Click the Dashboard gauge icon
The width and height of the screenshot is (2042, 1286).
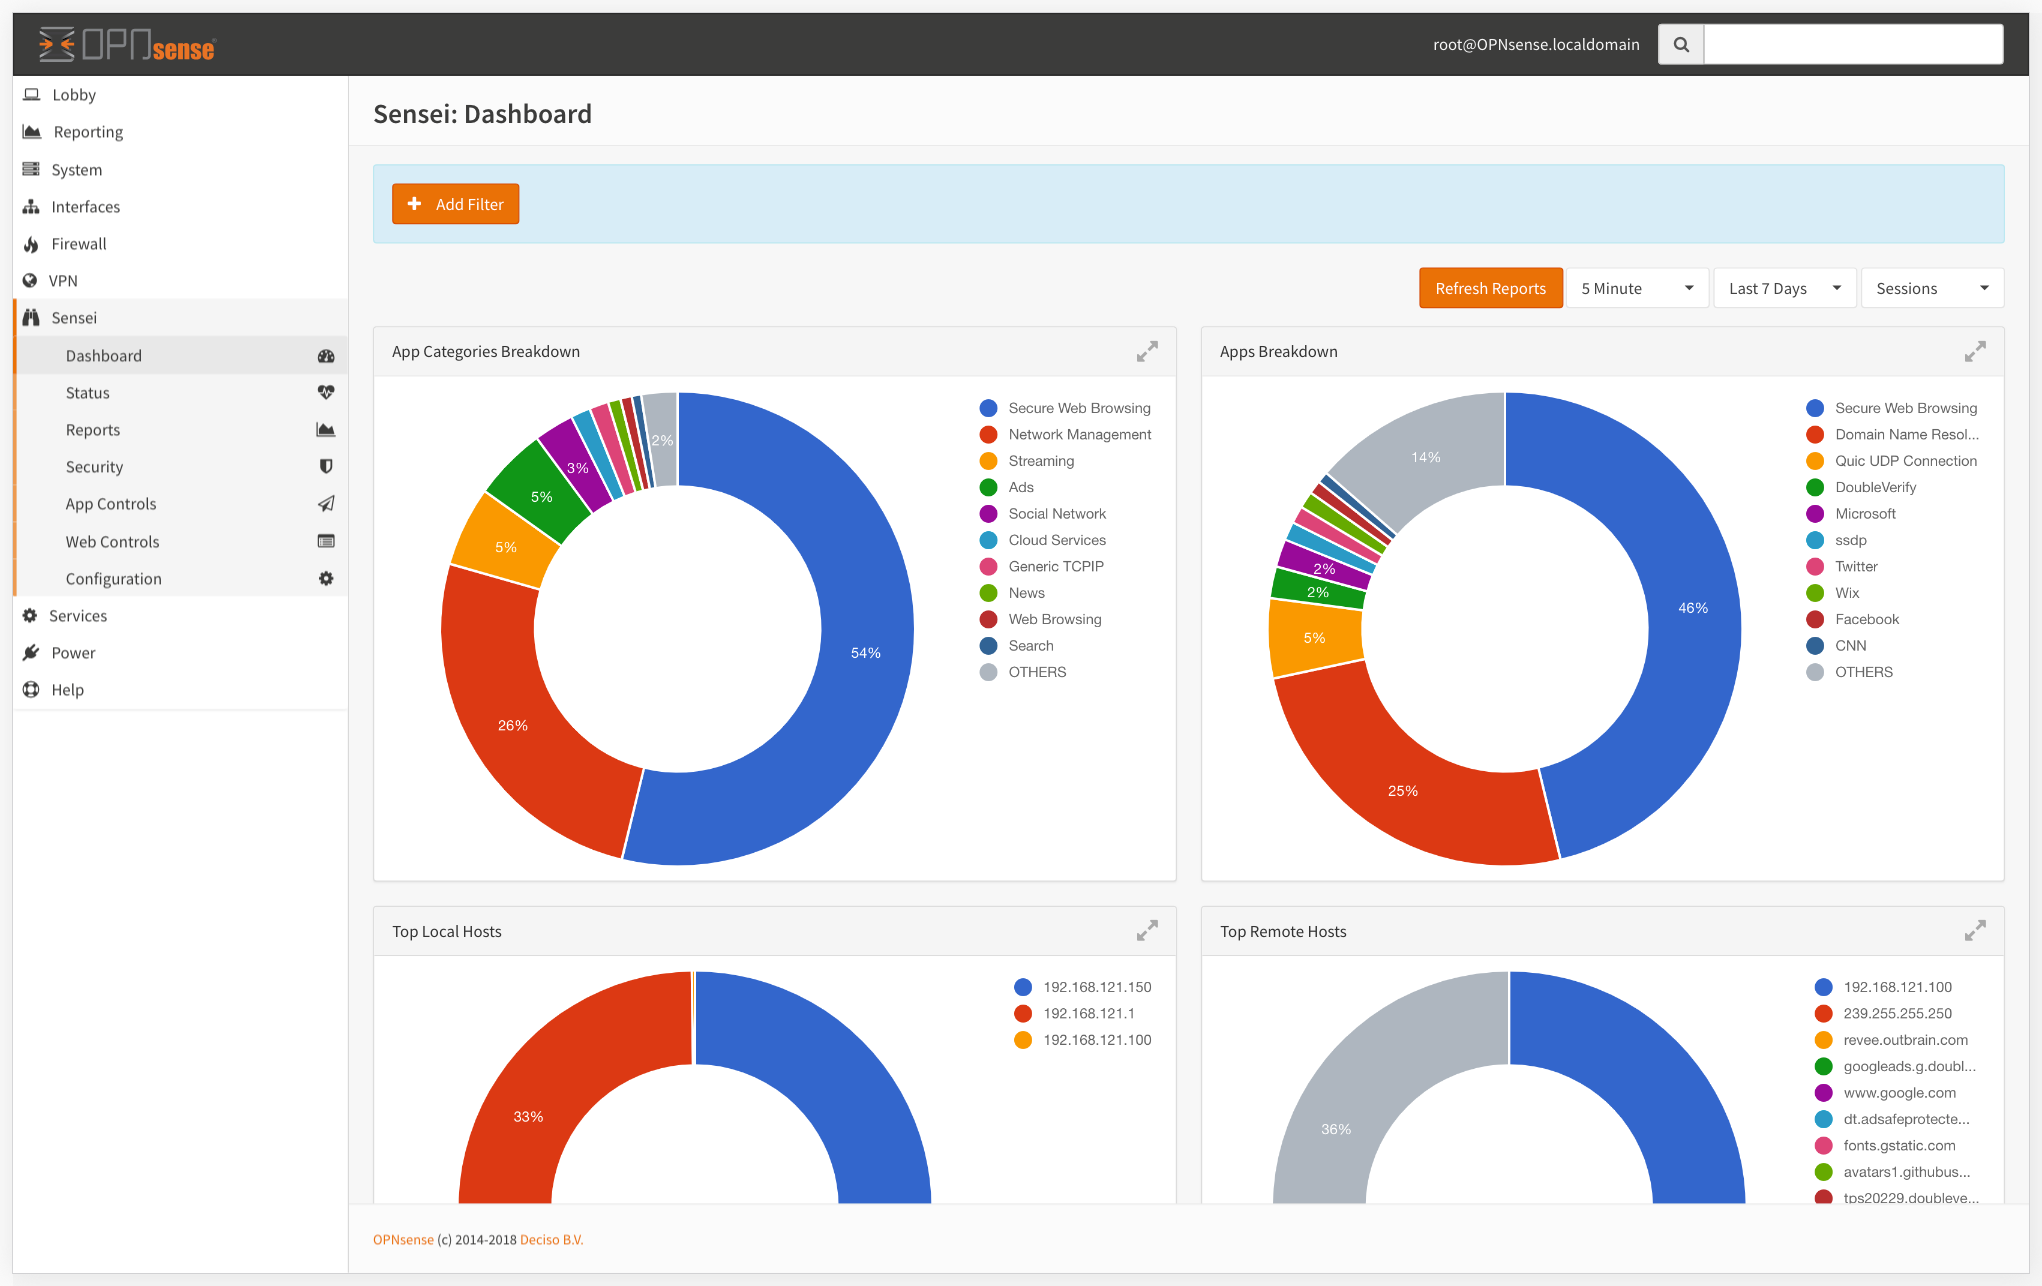pos(326,355)
